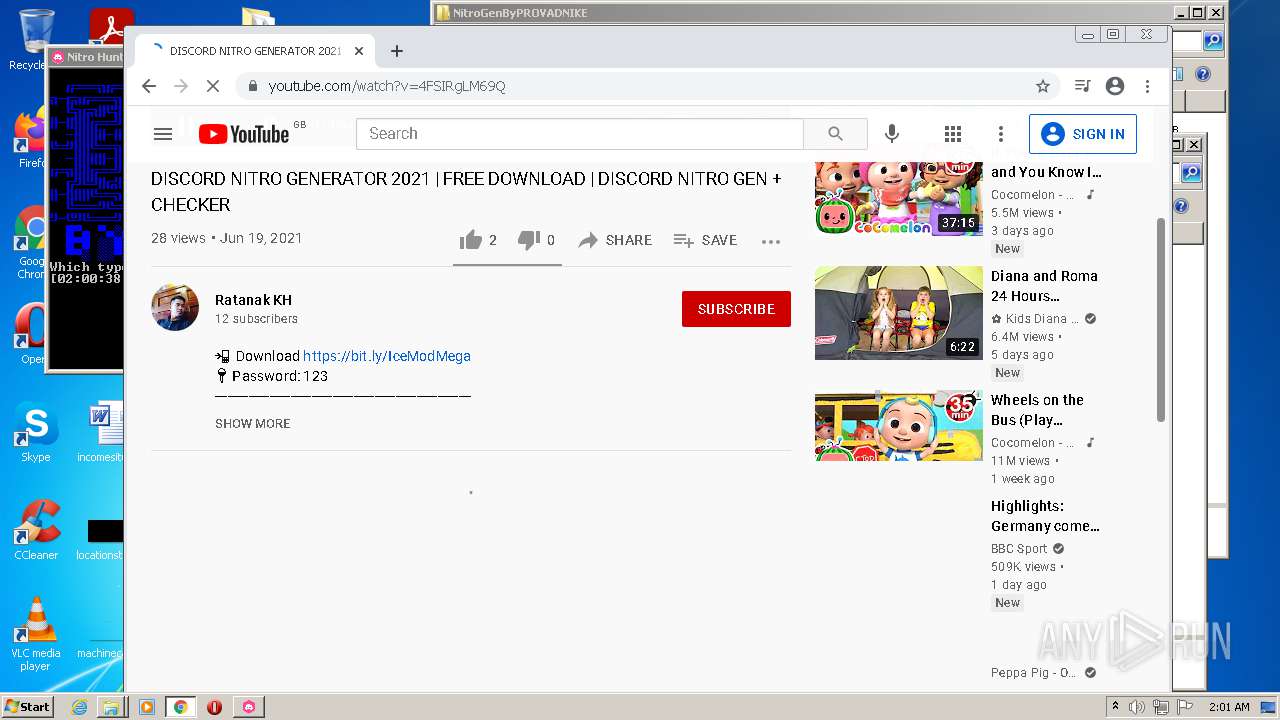This screenshot has width=1280, height=720.
Task: Open the bit.ly/IceModMega download link
Action: click(x=387, y=356)
